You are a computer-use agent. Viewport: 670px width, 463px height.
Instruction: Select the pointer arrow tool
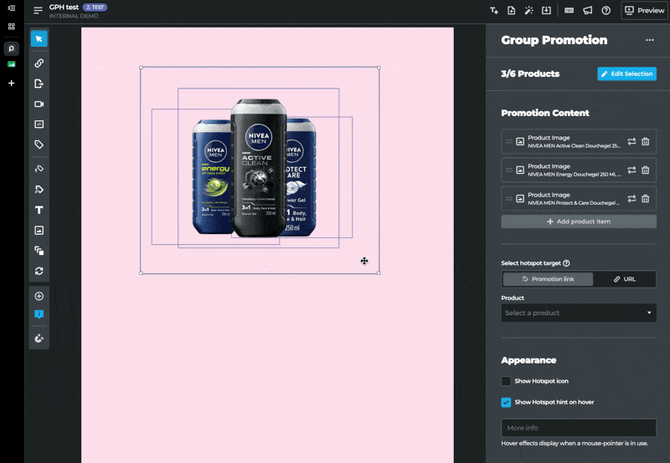(x=39, y=39)
